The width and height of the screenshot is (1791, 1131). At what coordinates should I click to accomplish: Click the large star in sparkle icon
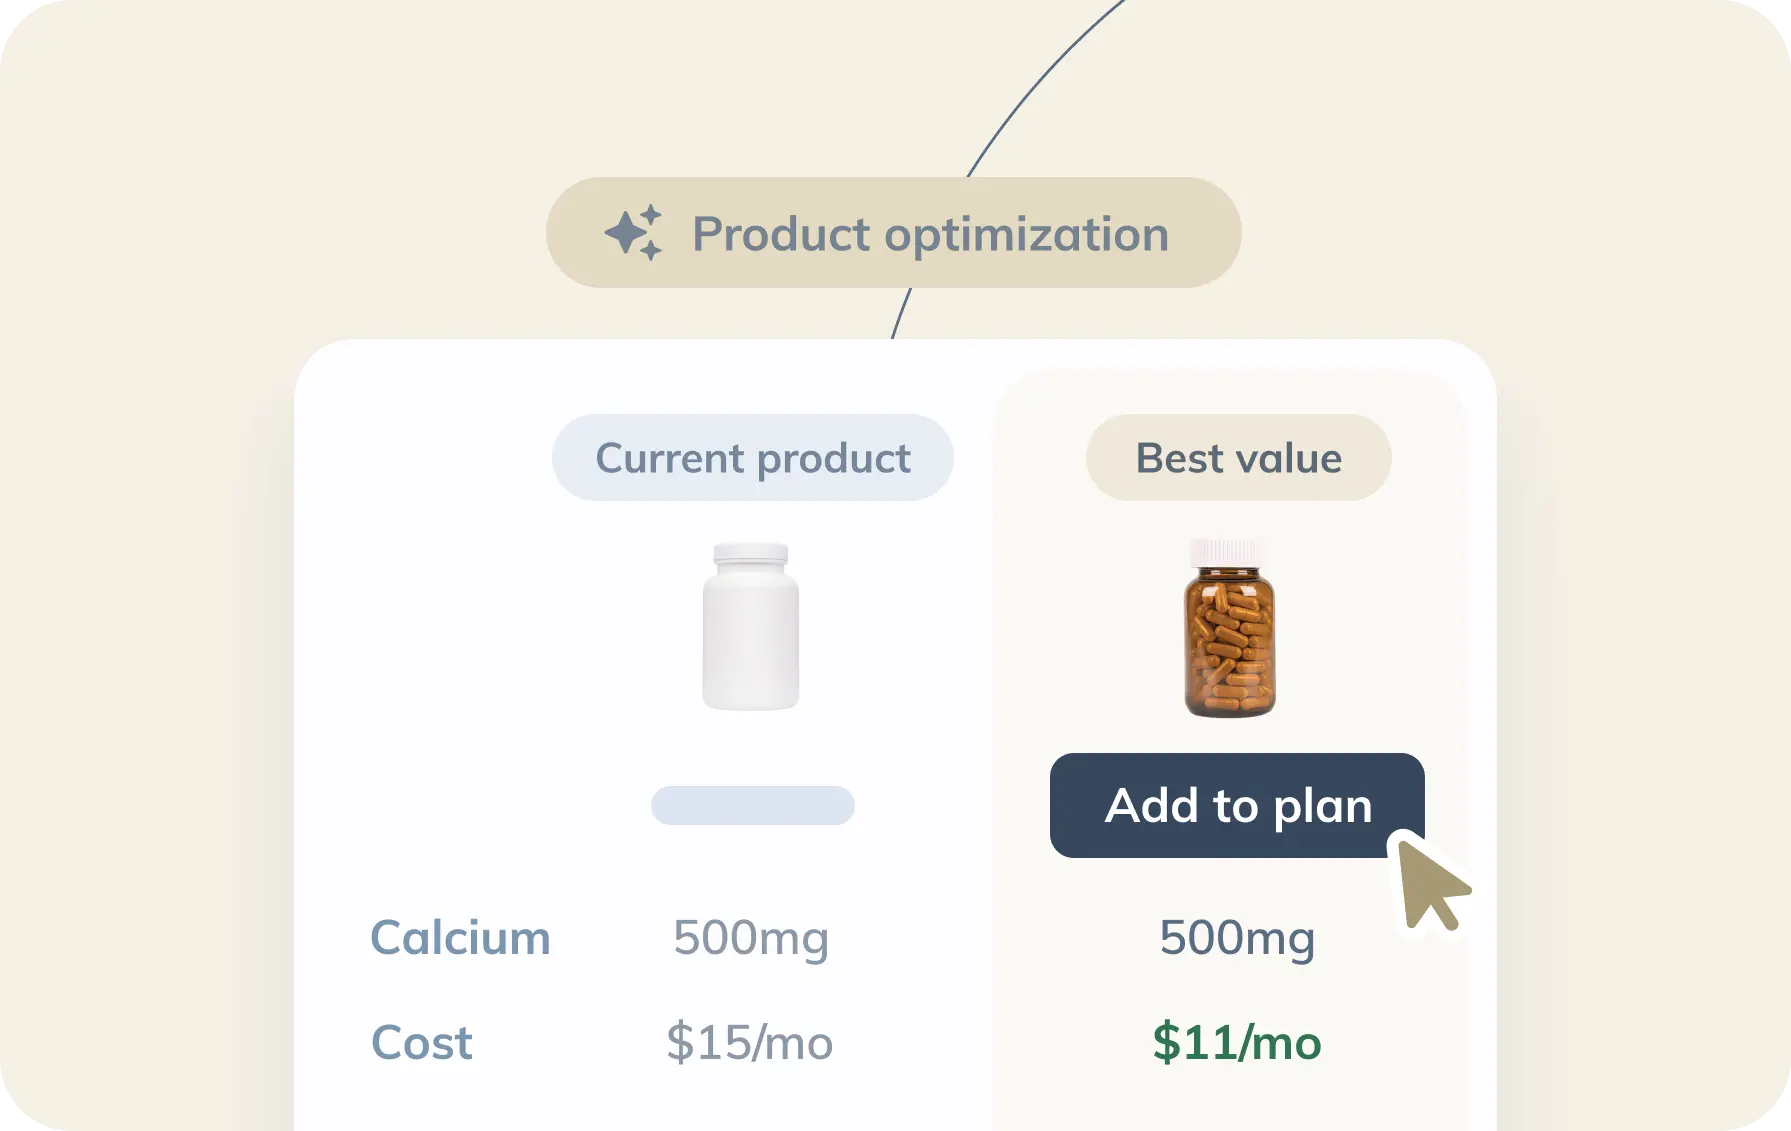point(625,234)
